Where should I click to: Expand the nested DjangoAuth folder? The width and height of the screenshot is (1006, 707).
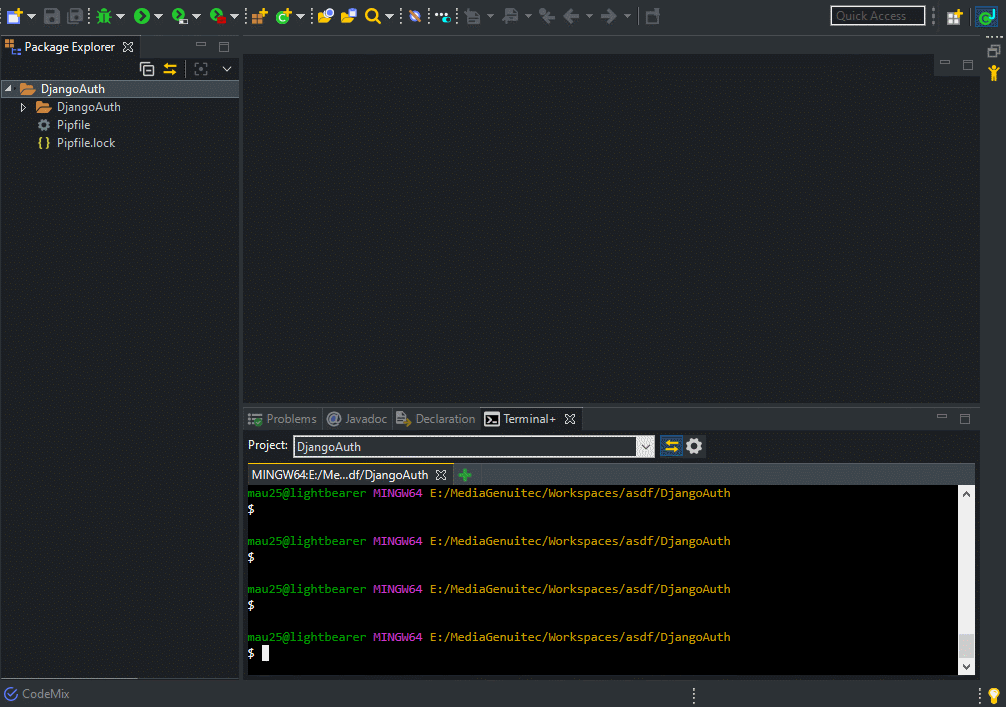pyautogui.click(x=24, y=107)
